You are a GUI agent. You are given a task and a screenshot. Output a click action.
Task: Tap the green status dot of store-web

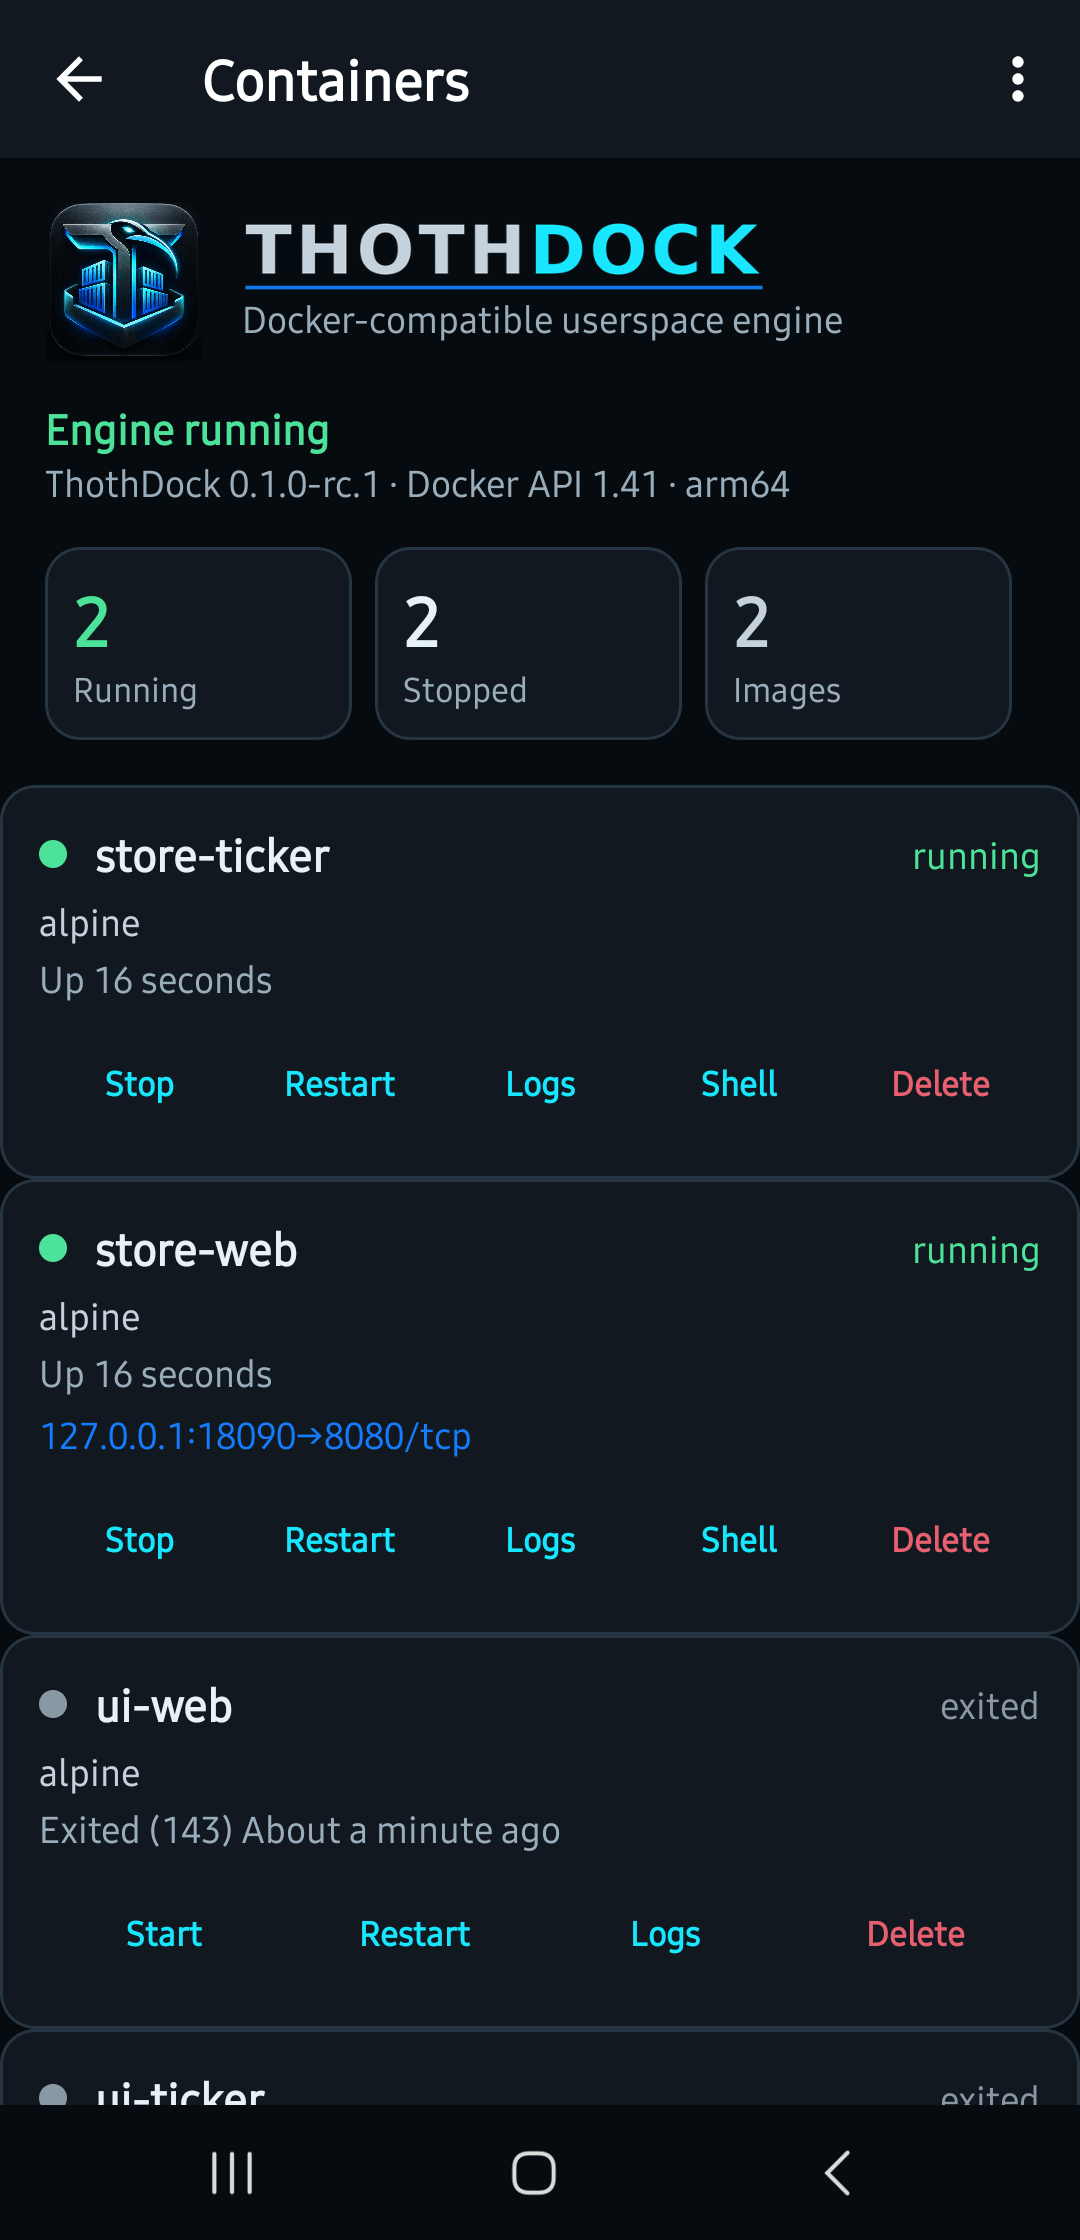pyautogui.click(x=53, y=1248)
